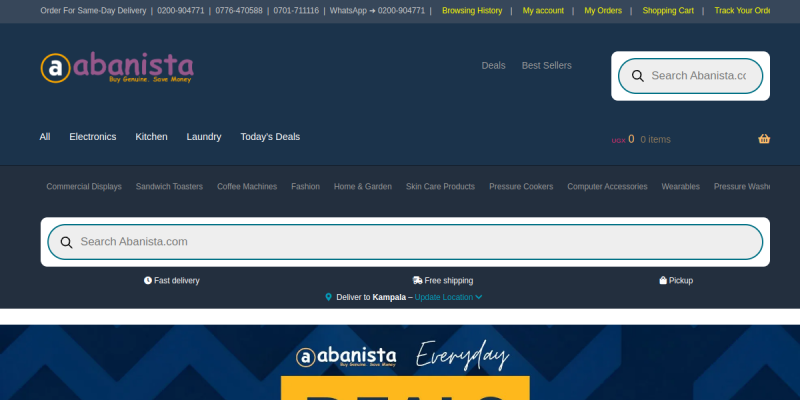Screen dimensions: 800x400
Task: Open My account link
Action: pyautogui.click(x=543, y=11)
